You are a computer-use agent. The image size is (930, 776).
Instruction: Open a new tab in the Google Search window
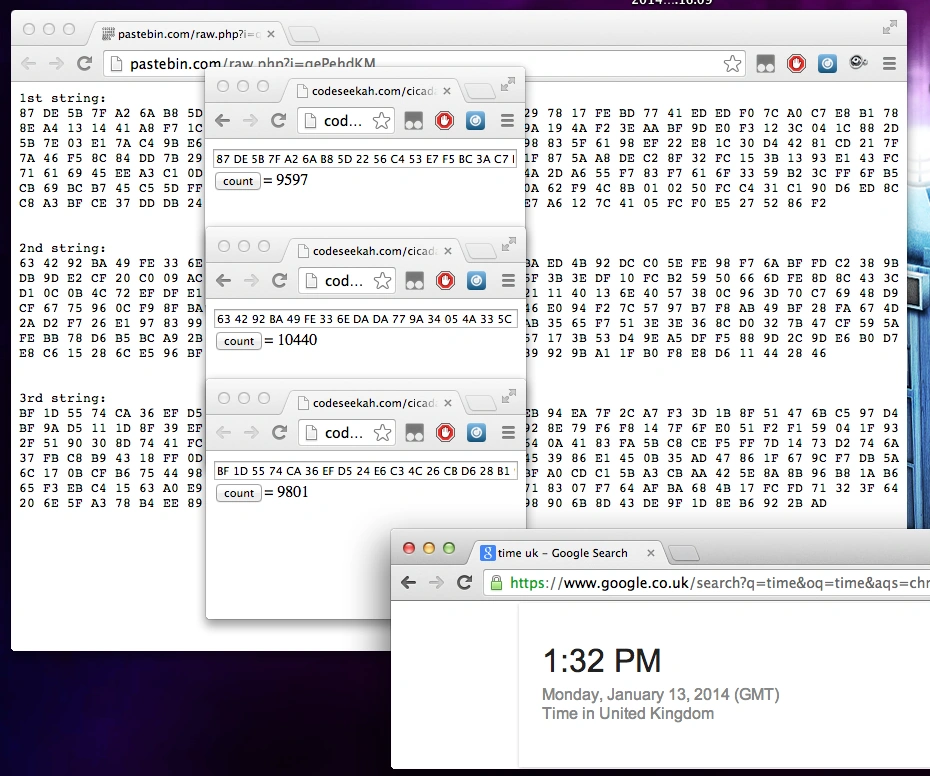pos(684,554)
